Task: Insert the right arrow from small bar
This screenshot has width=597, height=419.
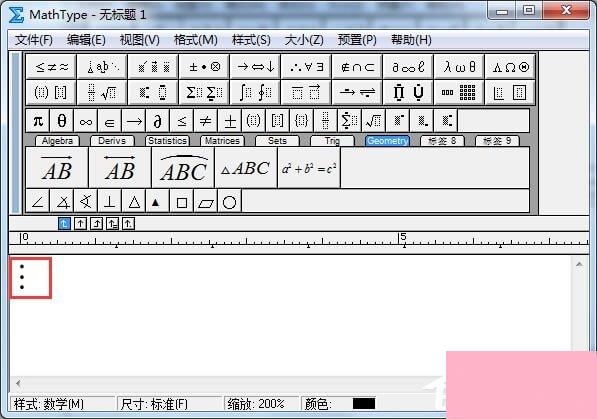Action: click(134, 121)
